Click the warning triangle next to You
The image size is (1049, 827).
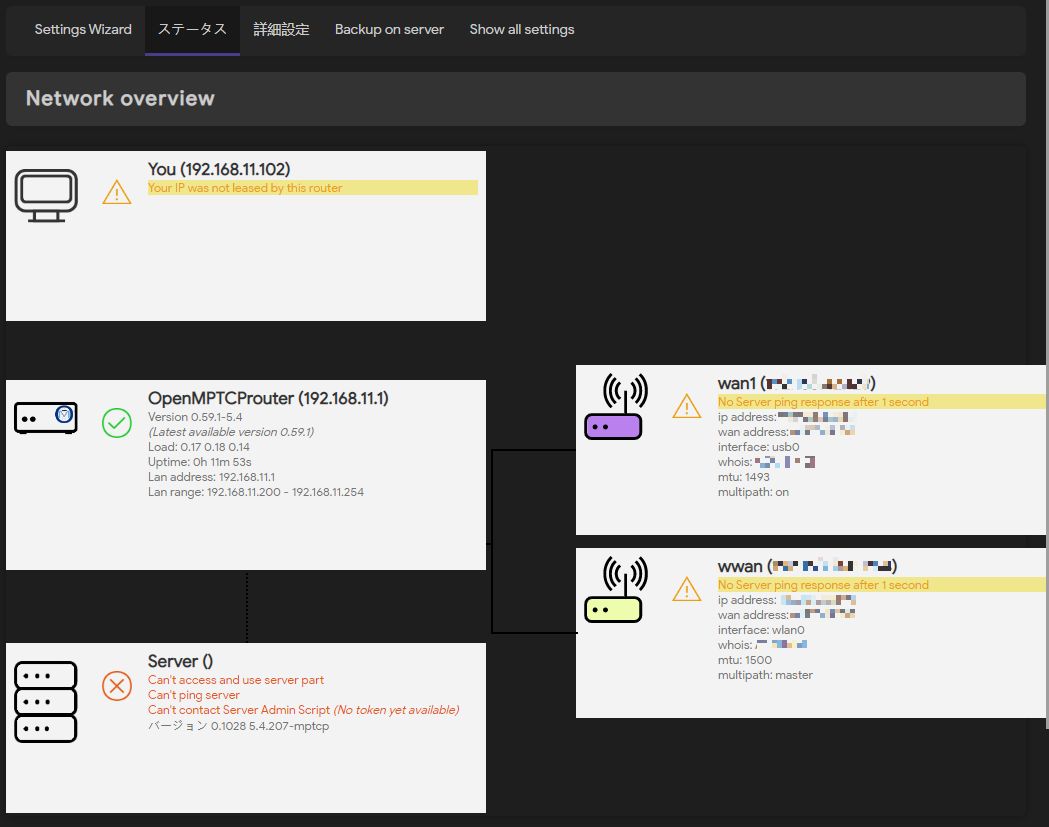[116, 192]
